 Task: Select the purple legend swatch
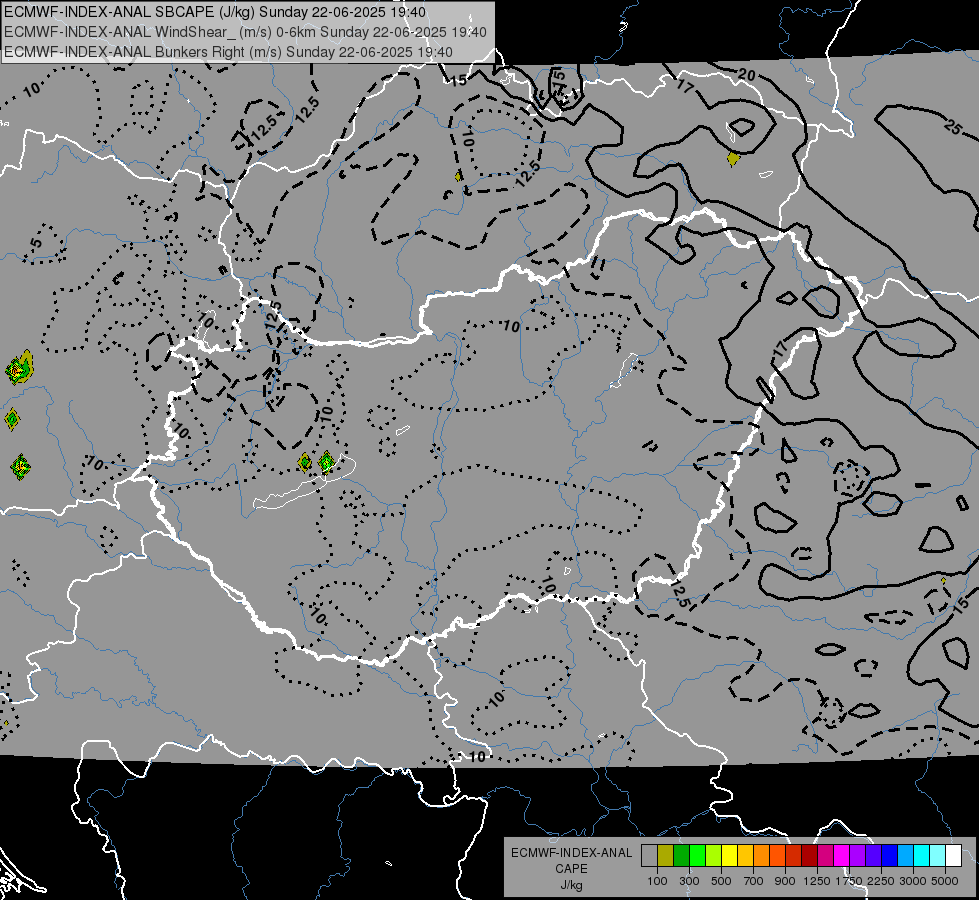pyautogui.click(x=858, y=856)
